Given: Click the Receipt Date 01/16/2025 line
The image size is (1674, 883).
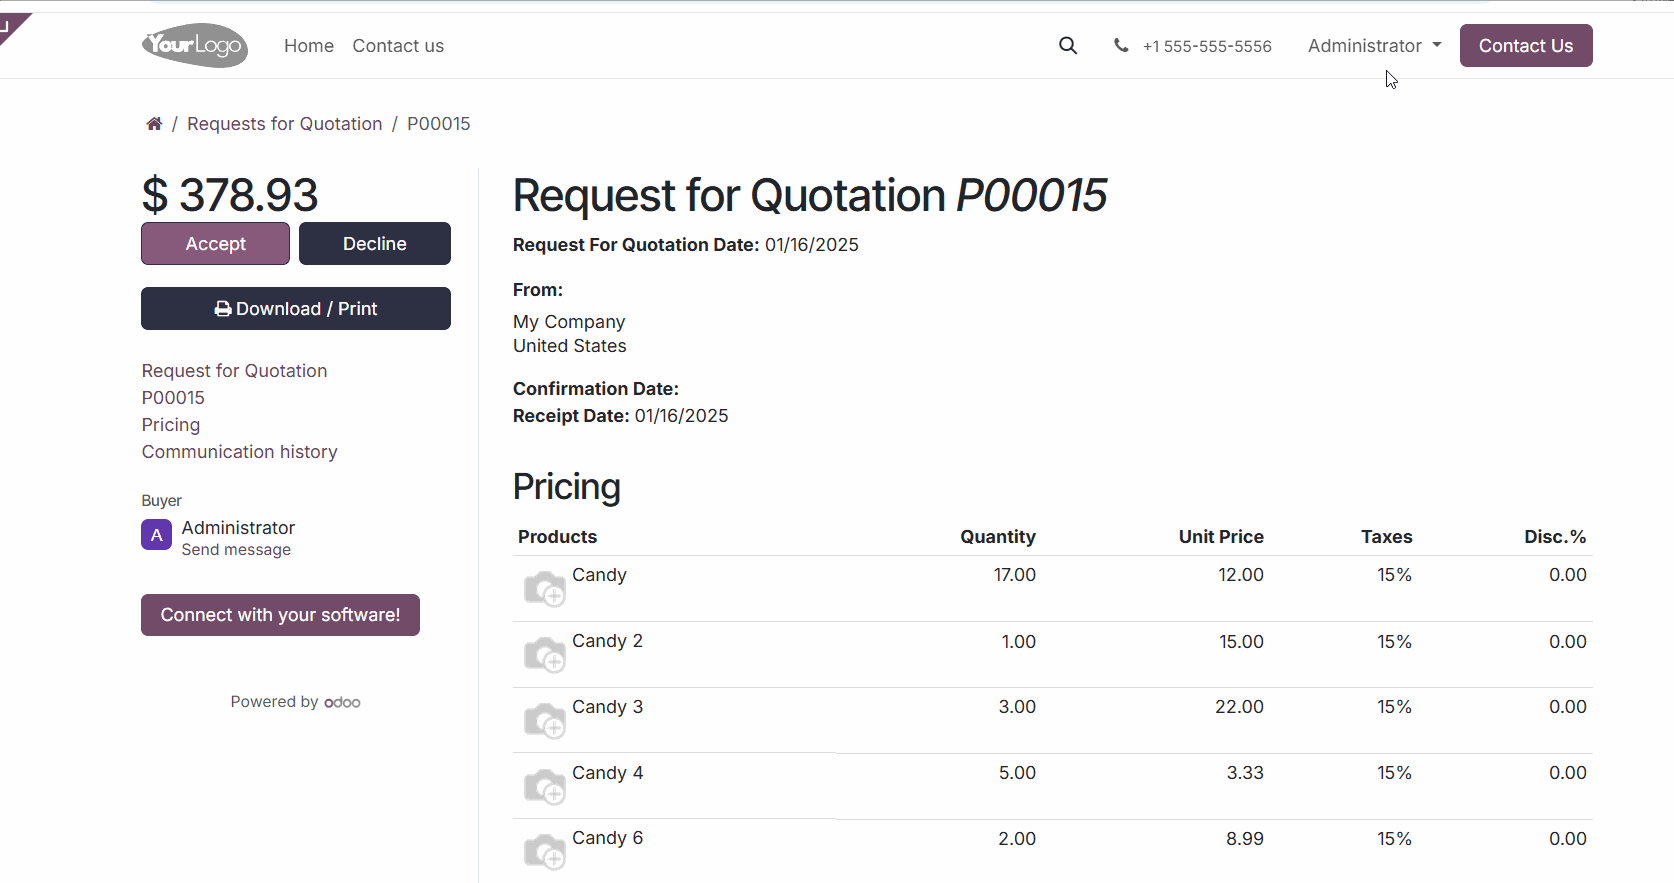Looking at the screenshot, I should [x=620, y=416].
